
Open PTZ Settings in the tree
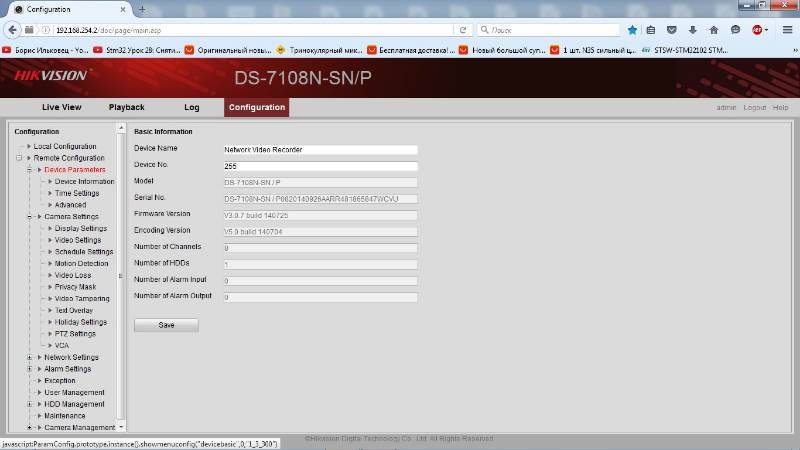pos(75,334)
